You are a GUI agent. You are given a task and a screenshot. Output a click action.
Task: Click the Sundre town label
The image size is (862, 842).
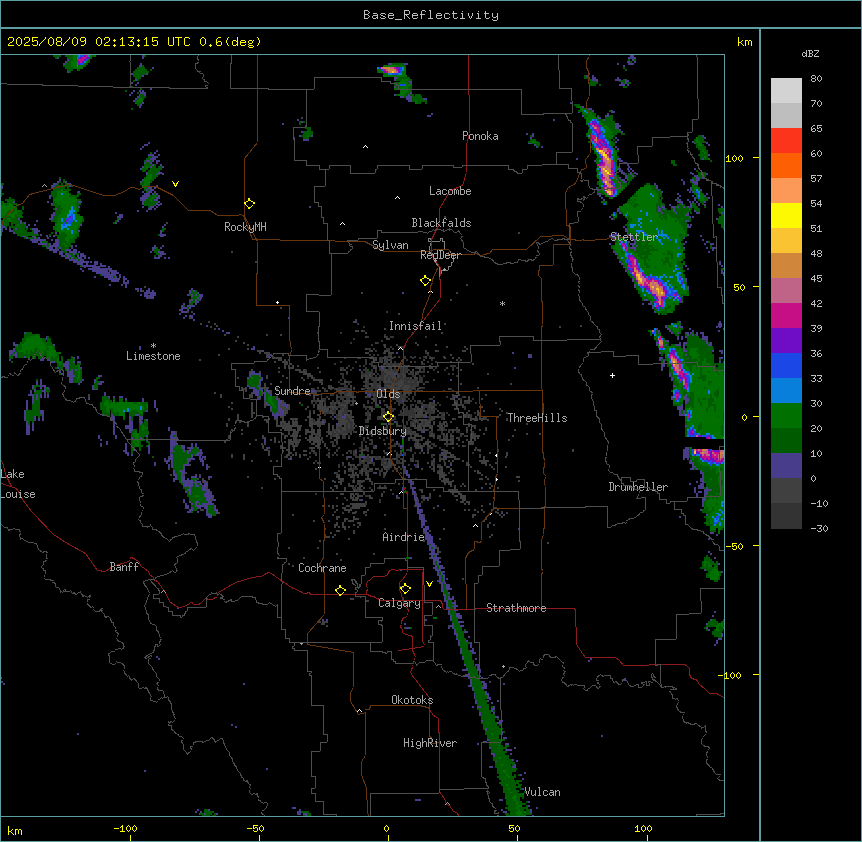292,391
